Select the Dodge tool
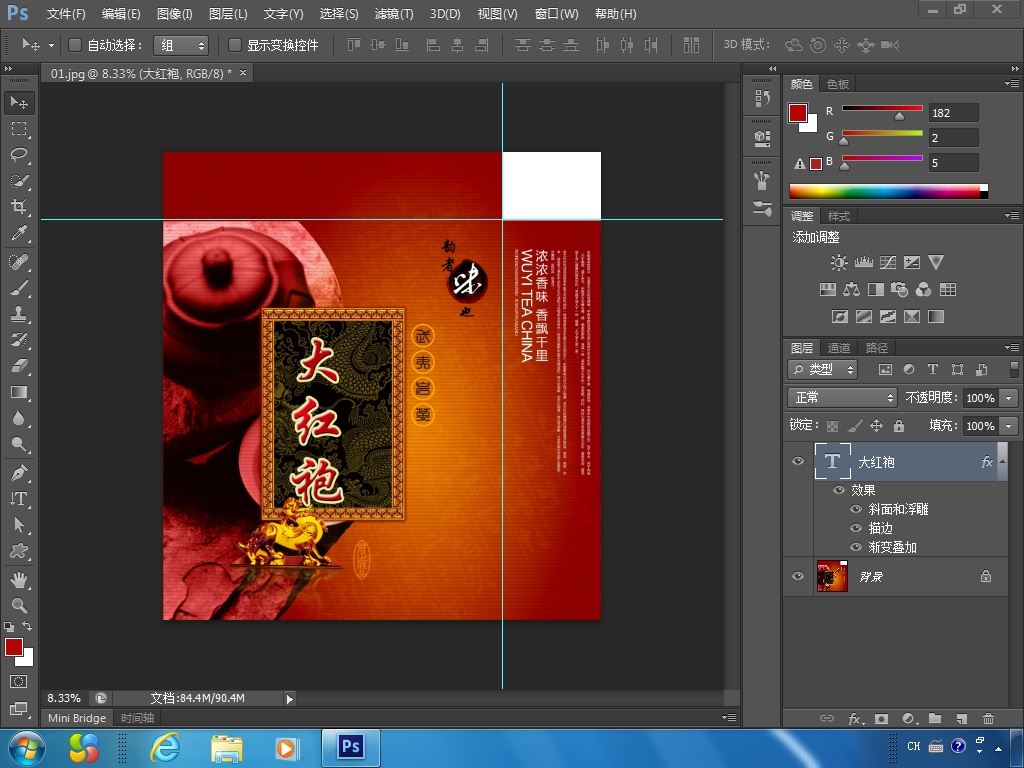Screen dimensions: 1024x768 [x=19, y=445]
